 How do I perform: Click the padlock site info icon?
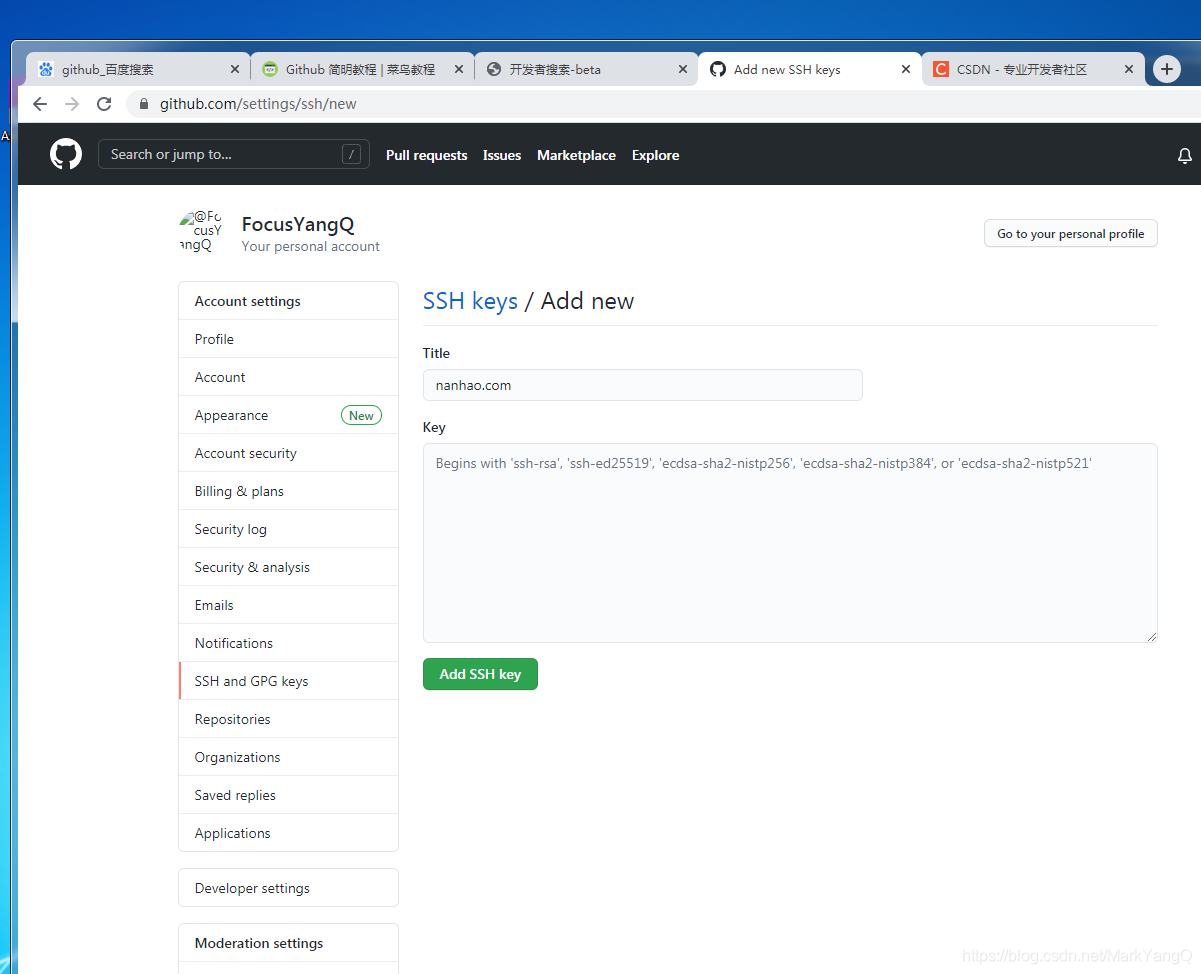pos(144,104)
